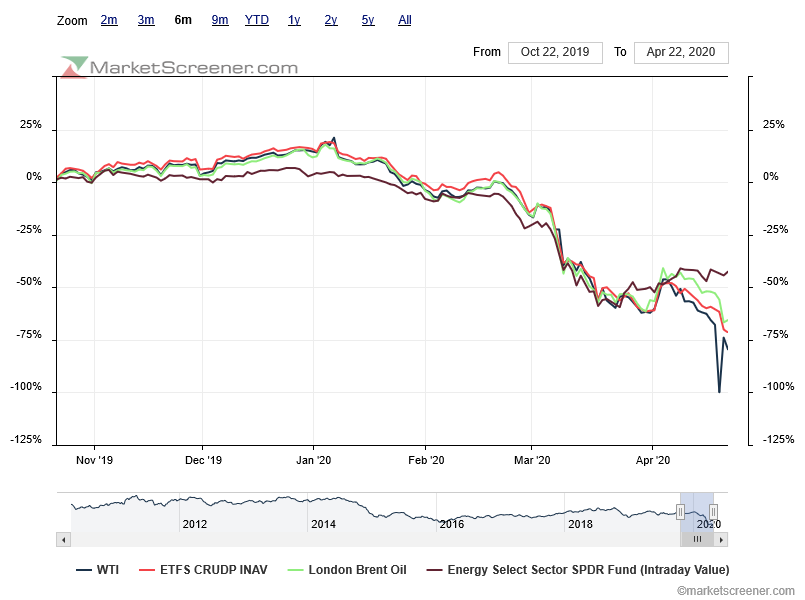Grab the left navigator range handle
This screenshot has width=805, height=600.
click(680, 512)
